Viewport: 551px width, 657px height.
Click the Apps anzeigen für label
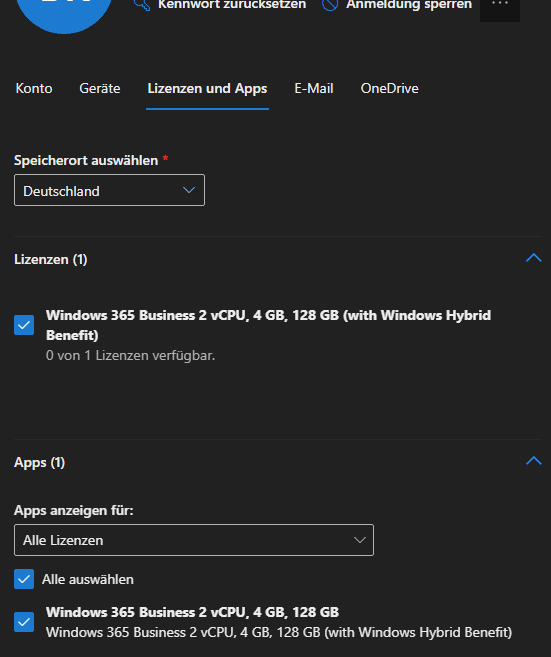pos(74,510)
